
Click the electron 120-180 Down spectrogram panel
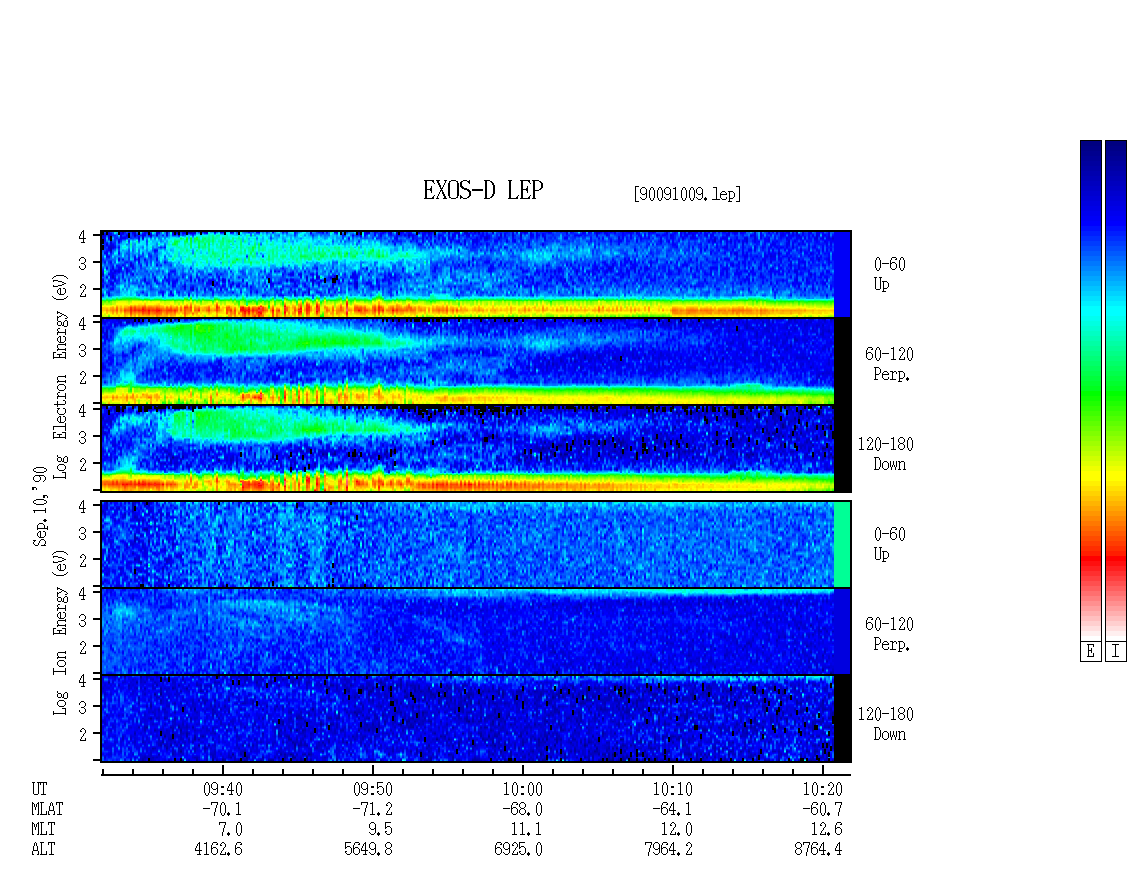(476, 448)
